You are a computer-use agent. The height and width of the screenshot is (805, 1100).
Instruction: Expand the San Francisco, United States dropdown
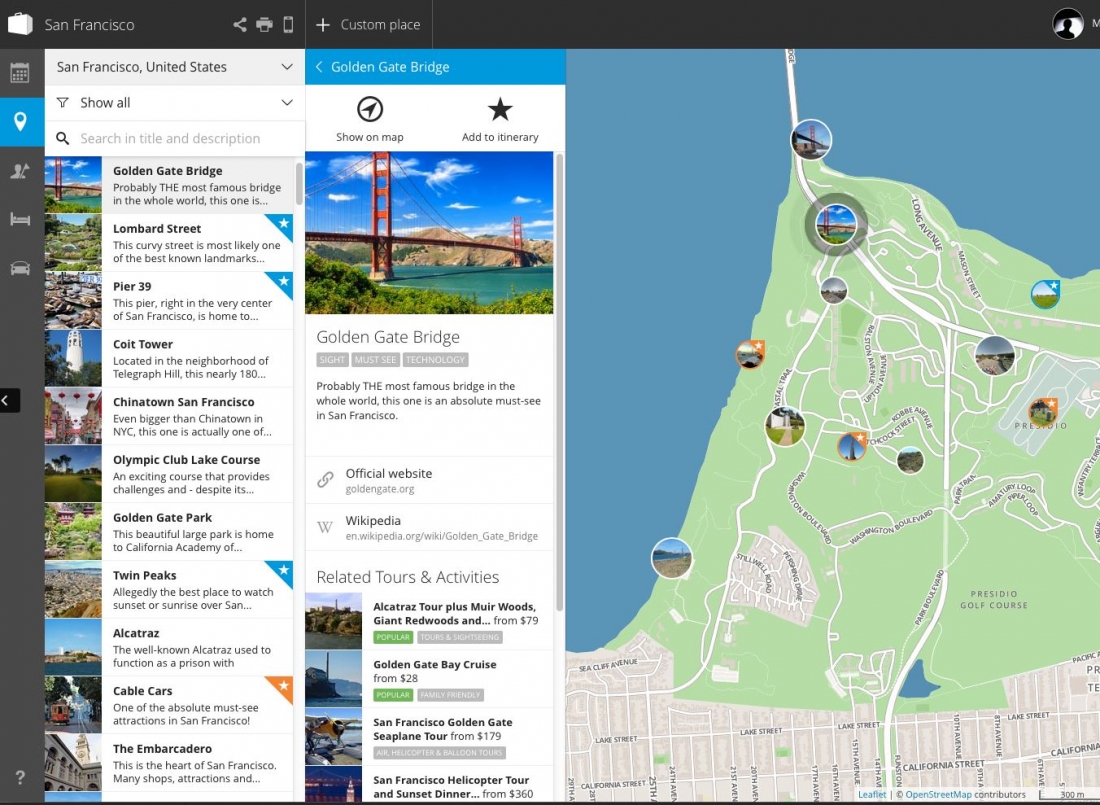click(x=286, y=67)
